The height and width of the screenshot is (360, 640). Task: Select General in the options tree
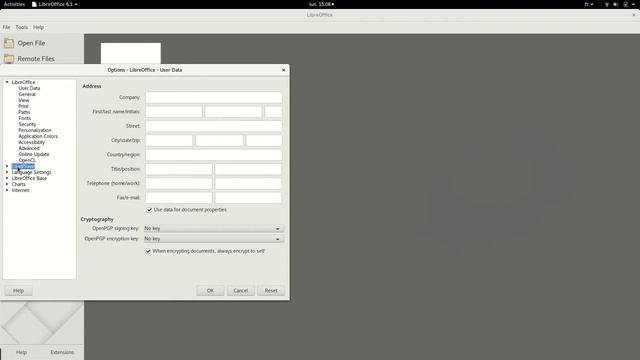pos(27,94)
